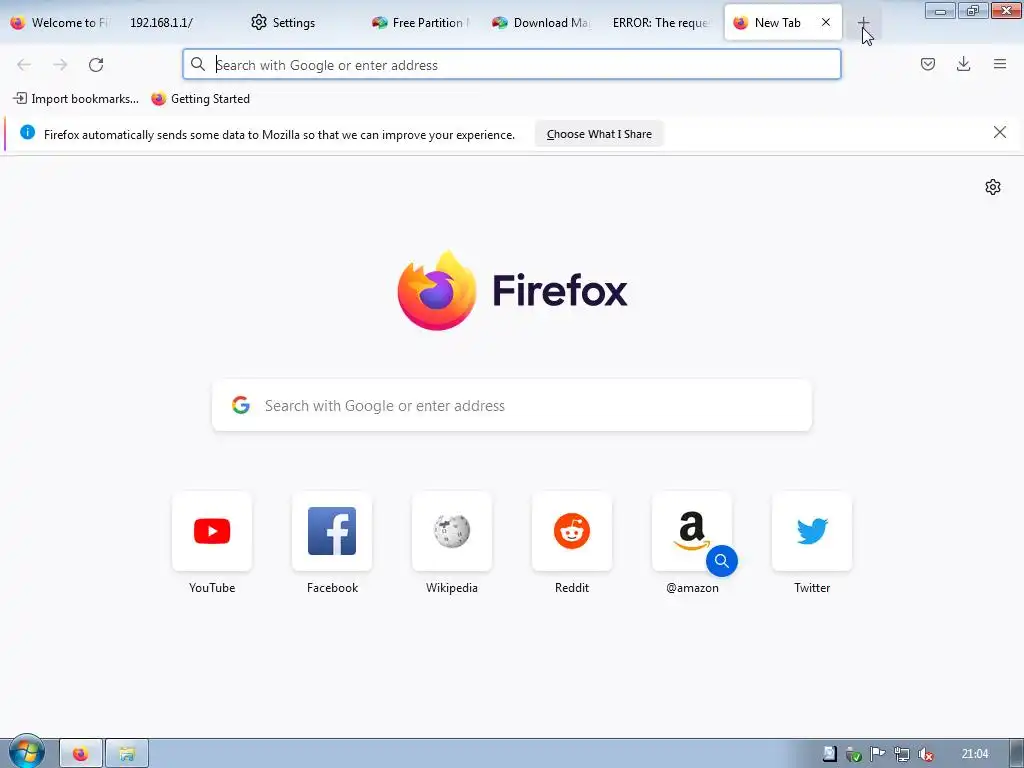Switch to the Welcome to Firefox tab

pos(61,23)
